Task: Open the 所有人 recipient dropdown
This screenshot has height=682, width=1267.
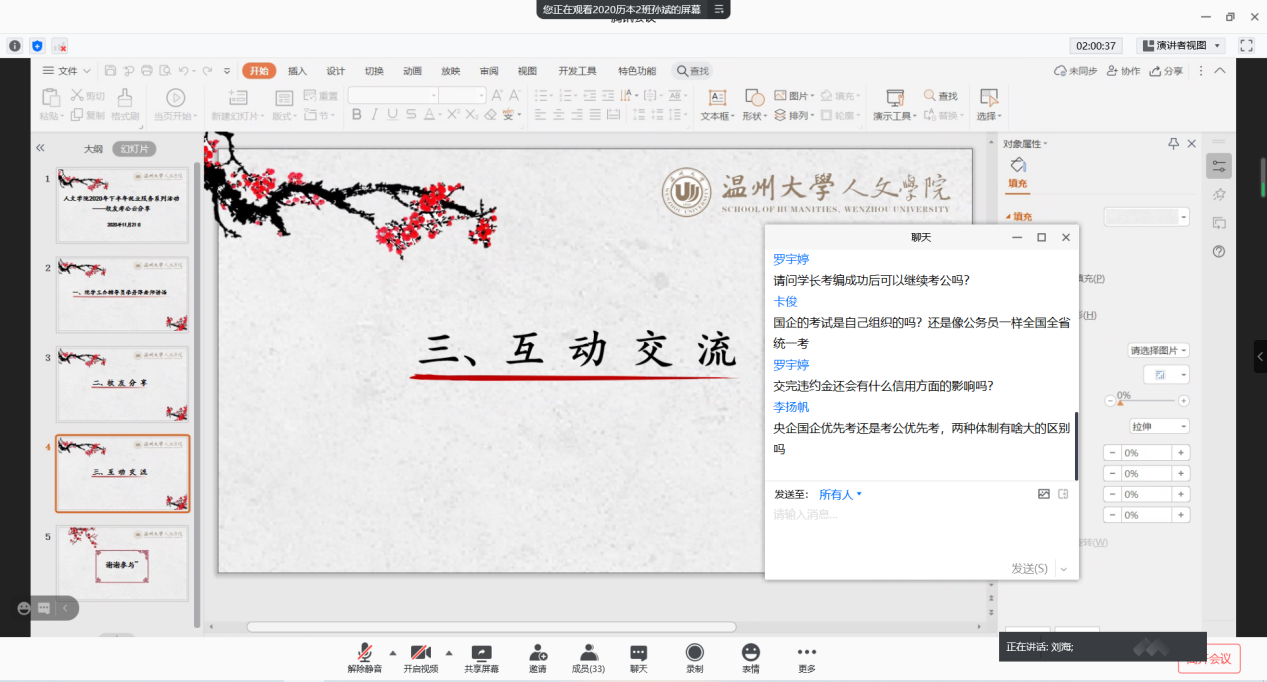Action: pos(840,494)
